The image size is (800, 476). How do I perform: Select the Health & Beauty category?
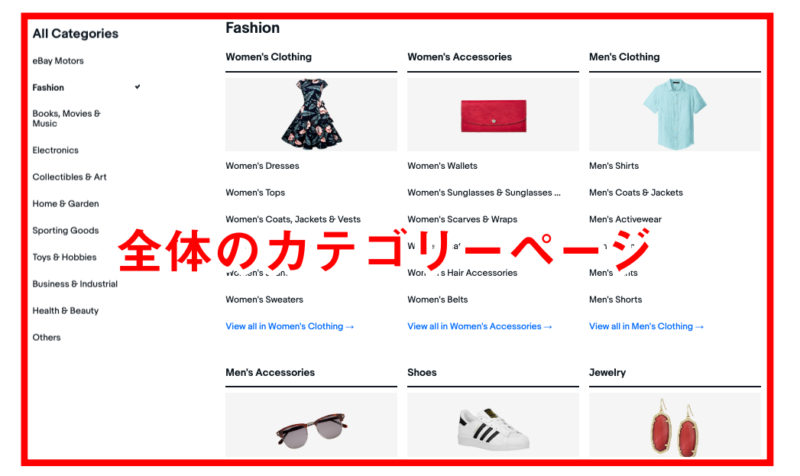coord(66,311)
